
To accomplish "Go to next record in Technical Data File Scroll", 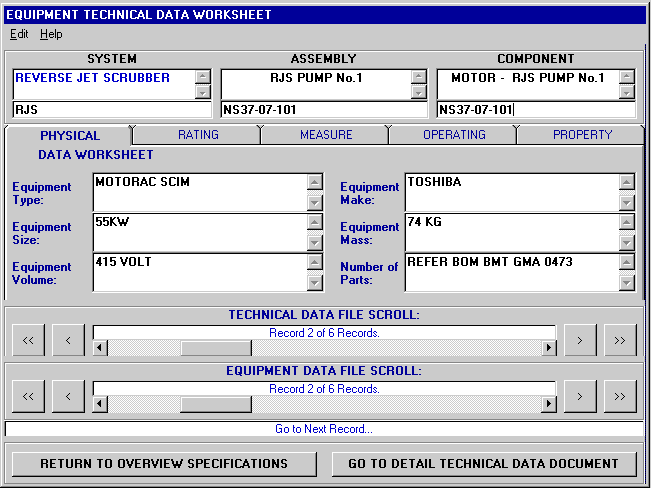I will click(x=580, y=341).
